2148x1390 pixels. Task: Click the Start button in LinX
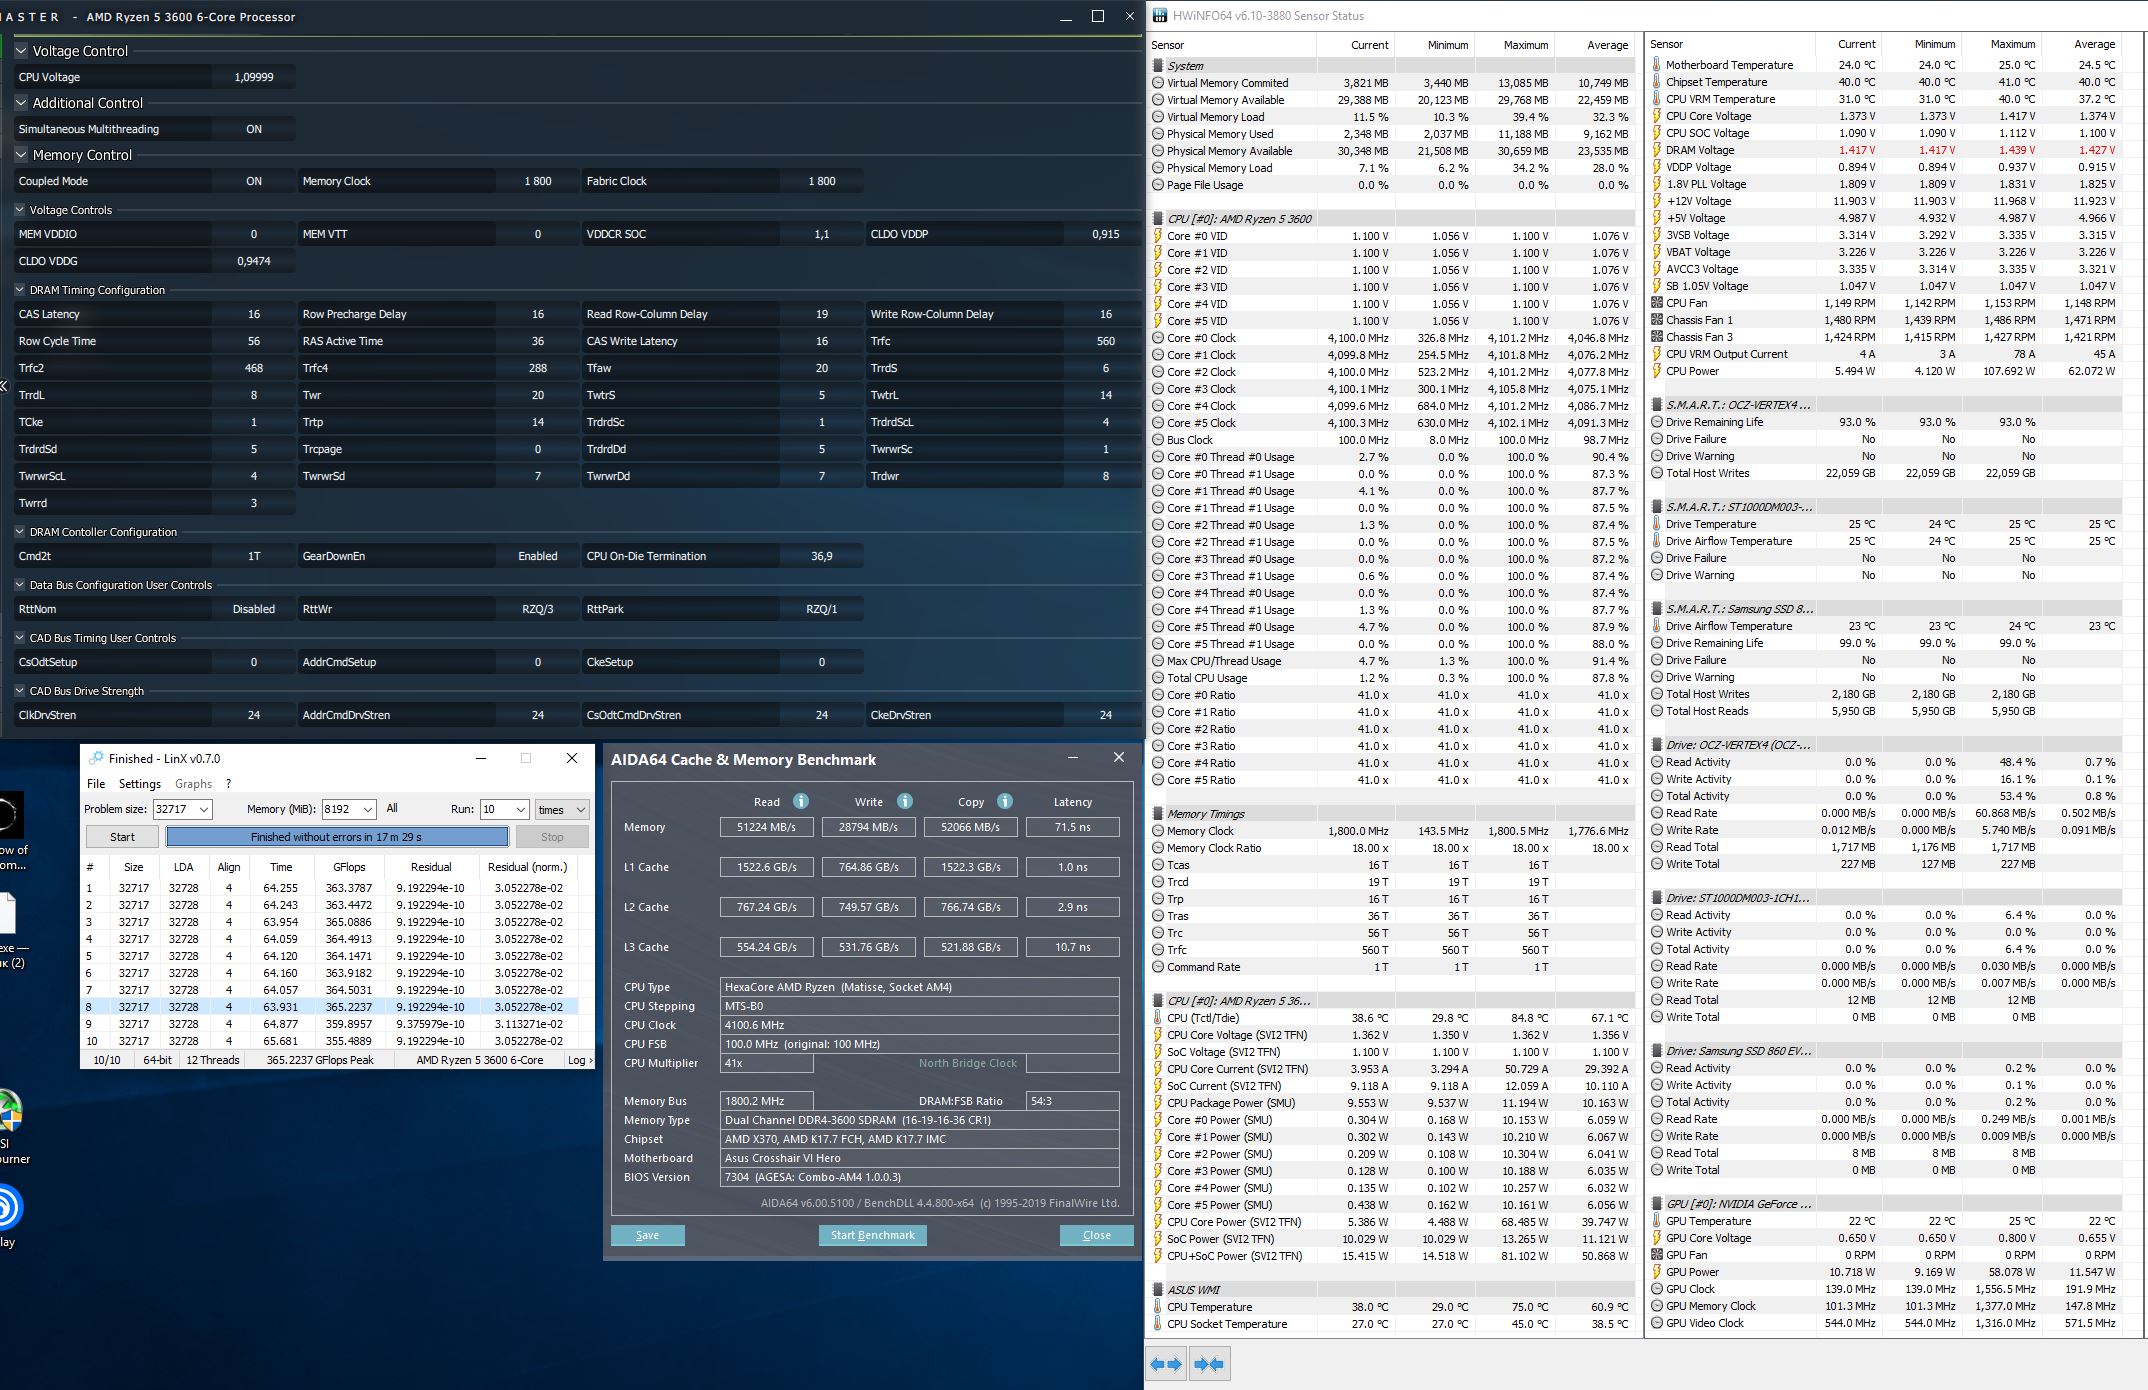click(122, 837)
